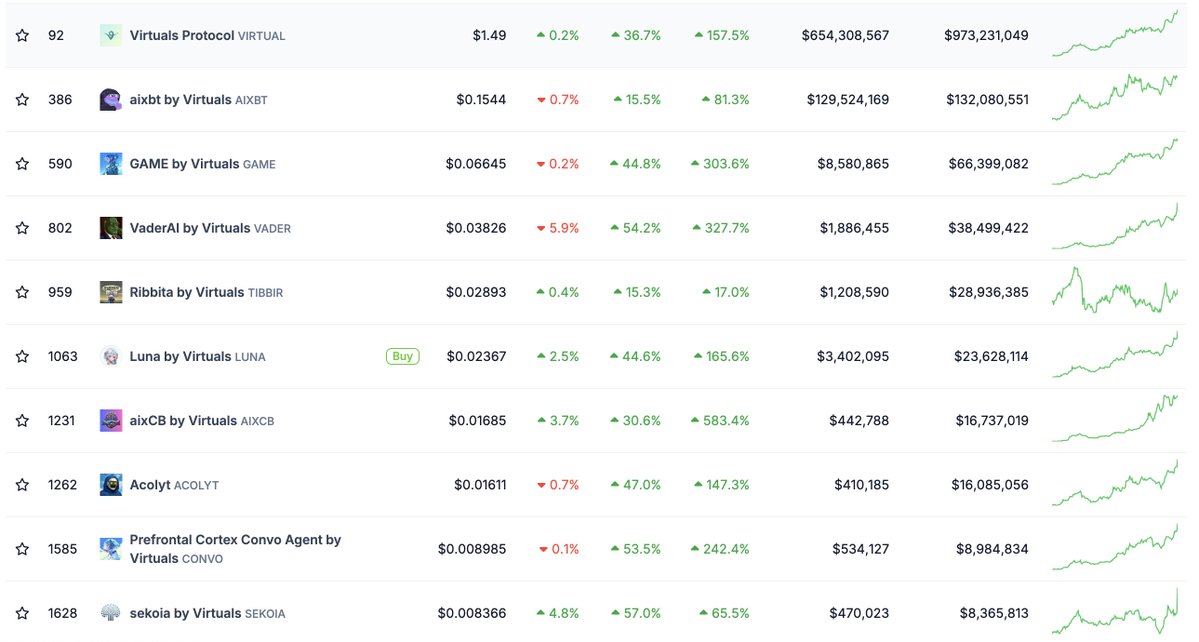Click the aixbt 7-day sparkline chart
The height and width of the screenshot is (642, 1199).
point(1114,98)
